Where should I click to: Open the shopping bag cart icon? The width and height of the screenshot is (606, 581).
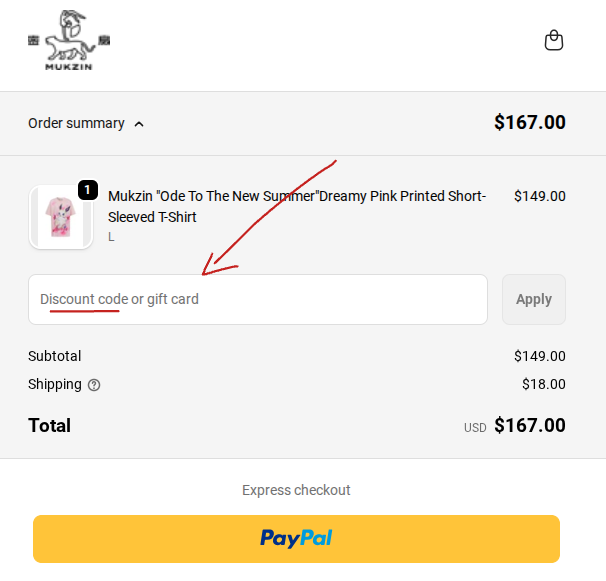(x=554, y=41)
